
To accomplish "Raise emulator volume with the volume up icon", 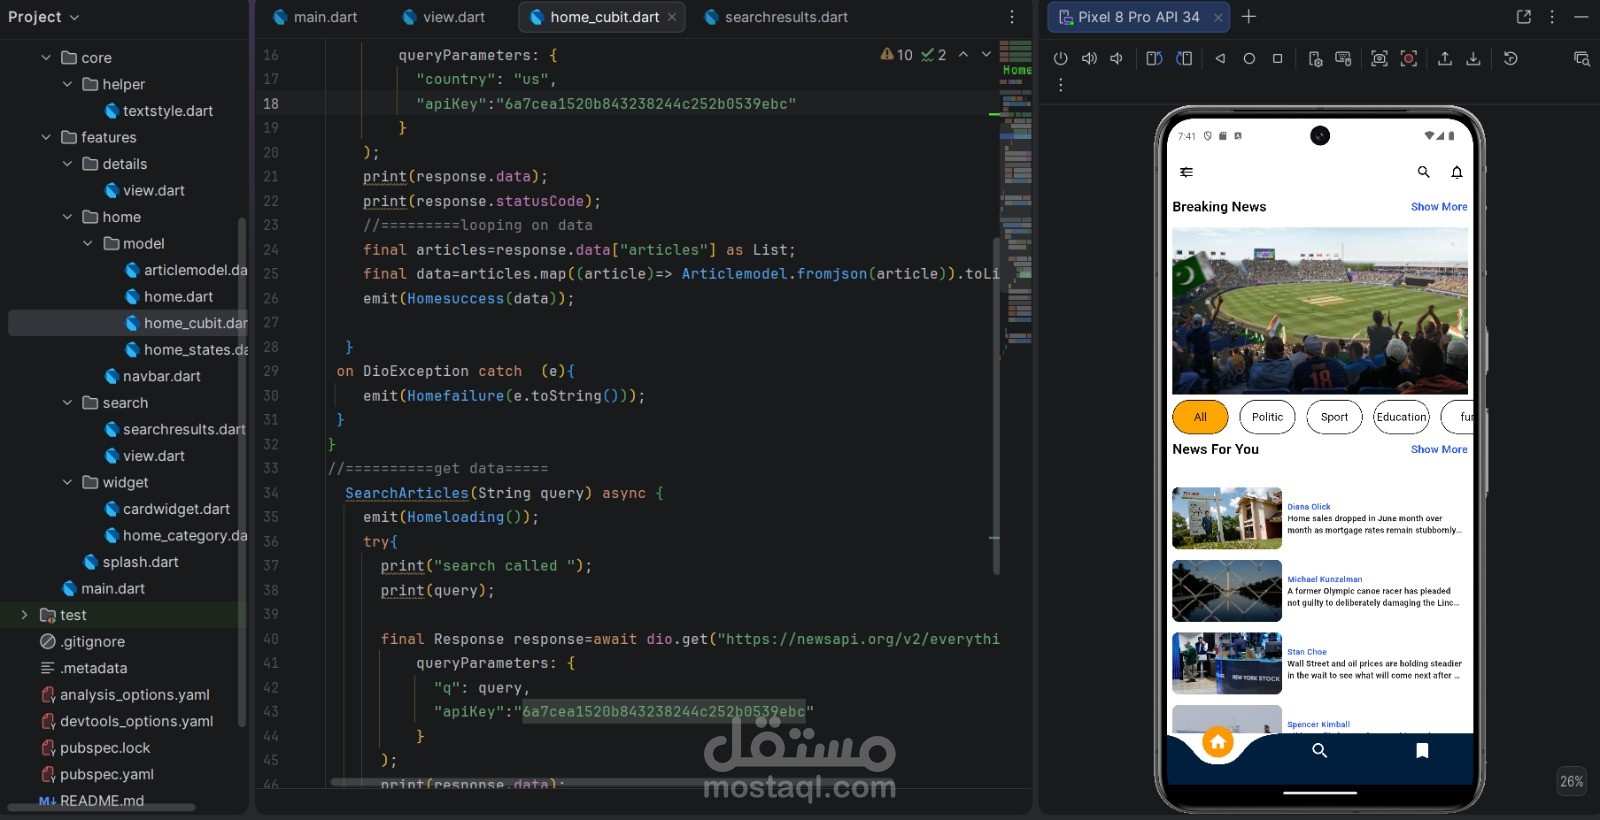I will [1089, 59].
